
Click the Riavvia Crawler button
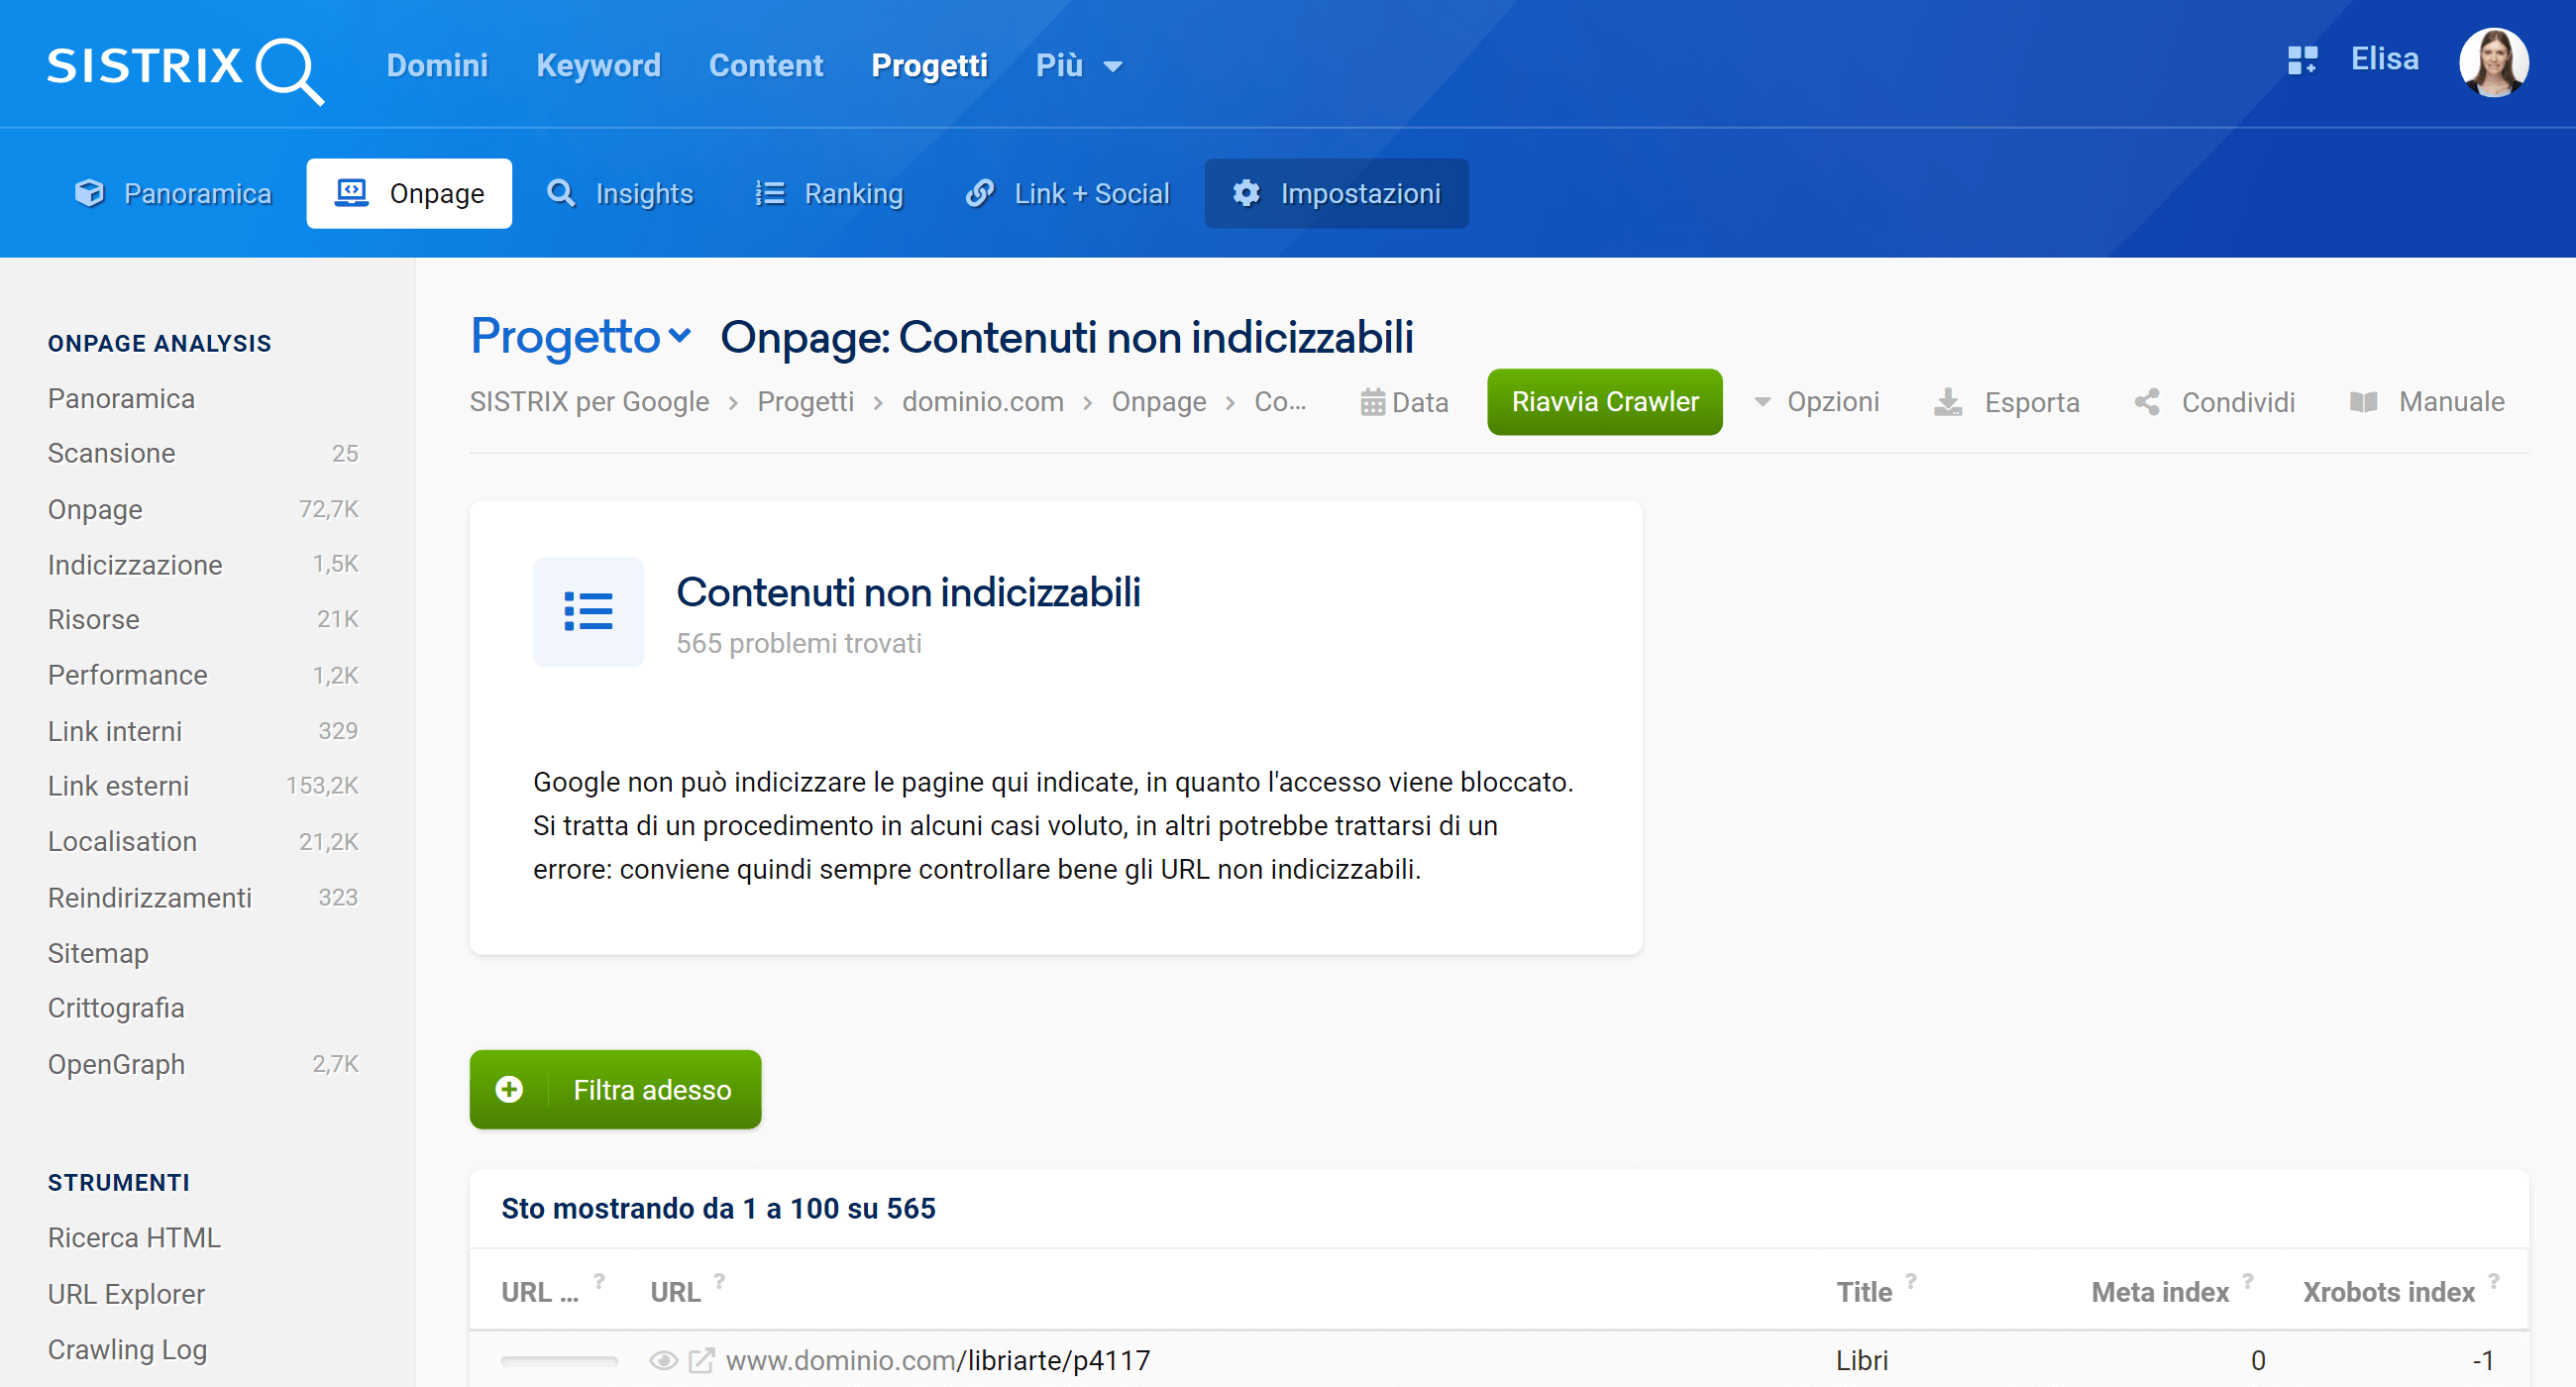(x=1602, y=399)
